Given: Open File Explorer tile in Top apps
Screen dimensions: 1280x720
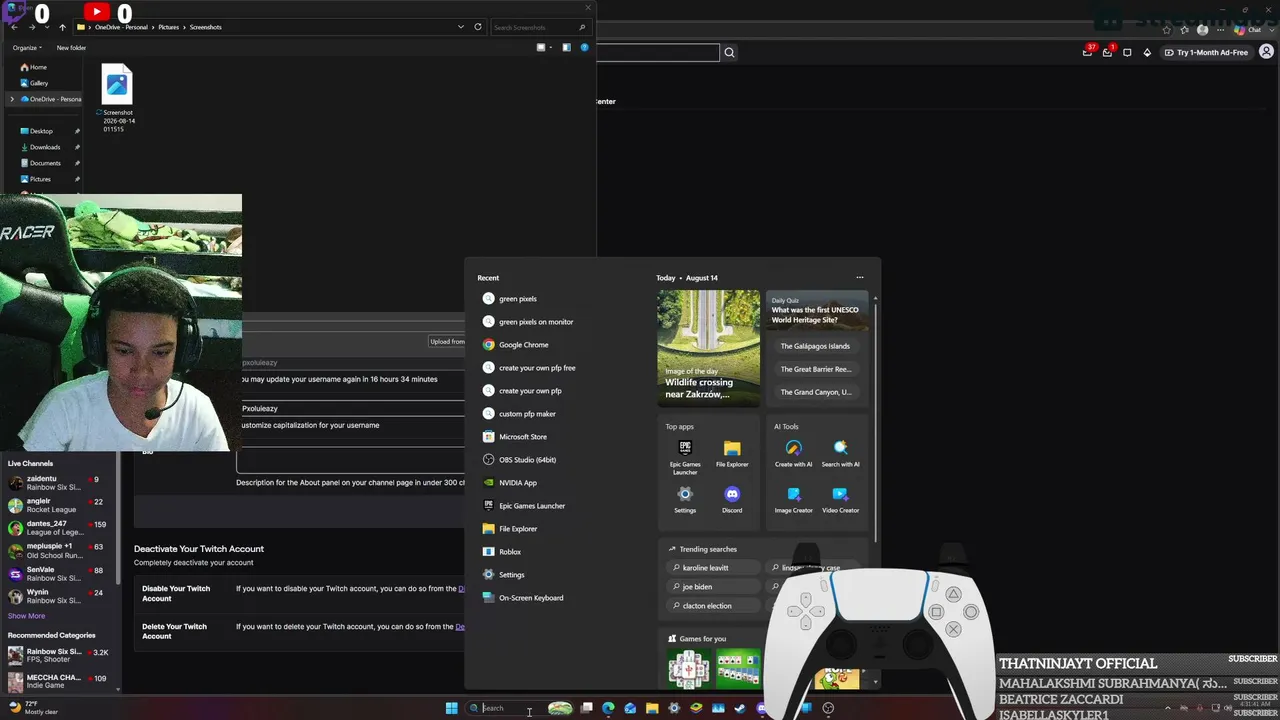Looking at the screenshot, I should pos(732,454).
